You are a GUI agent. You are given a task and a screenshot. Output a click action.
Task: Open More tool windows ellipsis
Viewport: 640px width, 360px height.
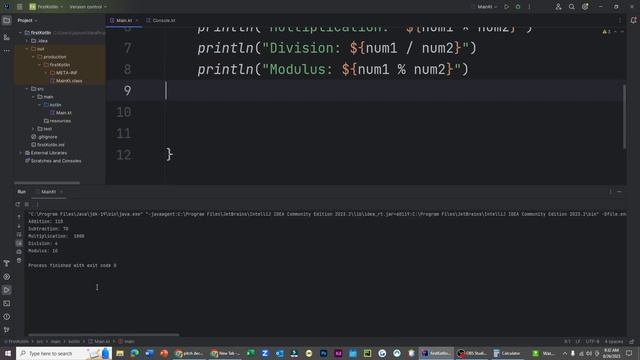[7, 51]
